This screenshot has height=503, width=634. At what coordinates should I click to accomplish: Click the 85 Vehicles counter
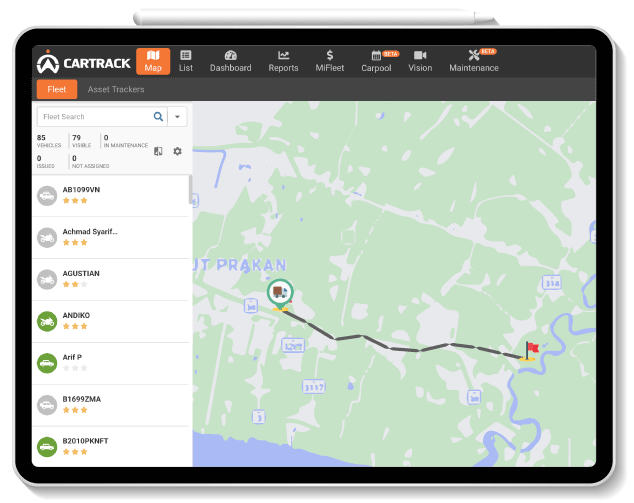pos(49,141)
